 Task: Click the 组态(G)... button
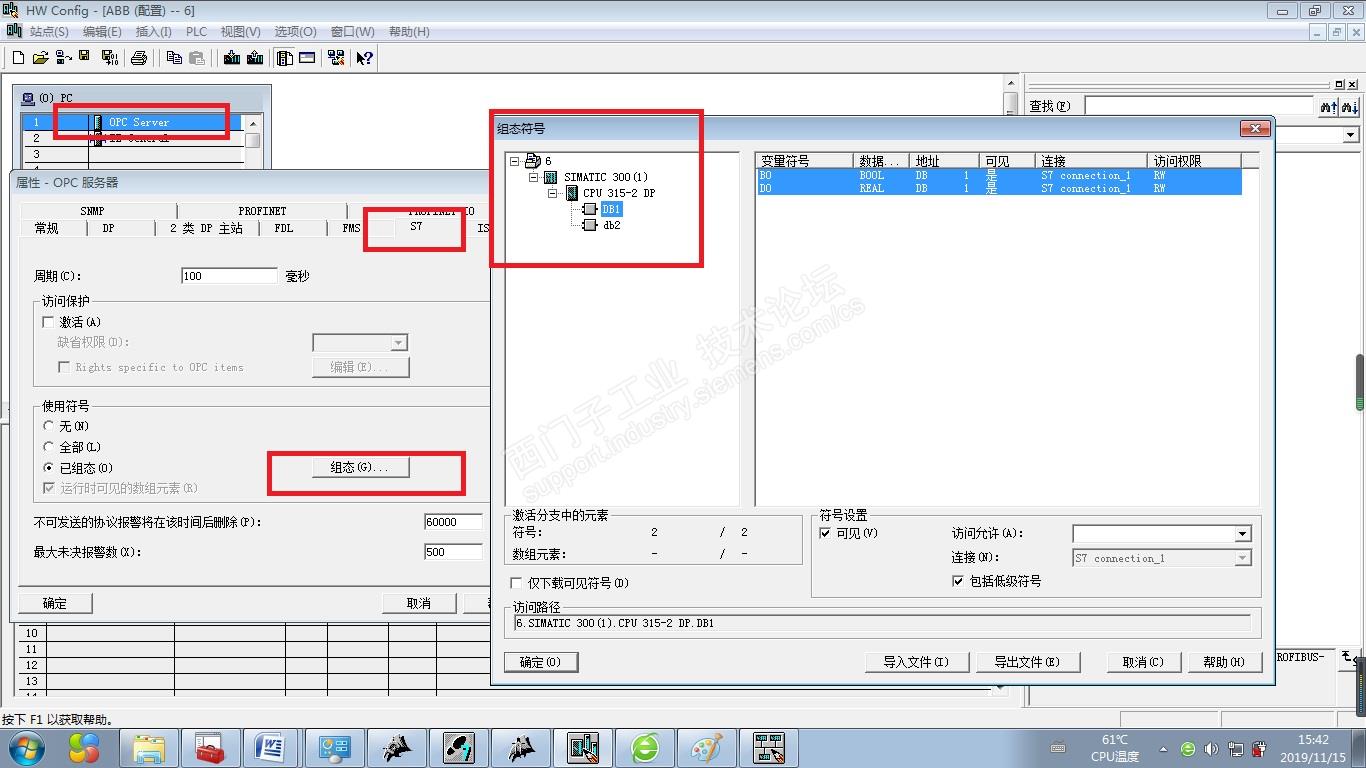click(359, 467)
